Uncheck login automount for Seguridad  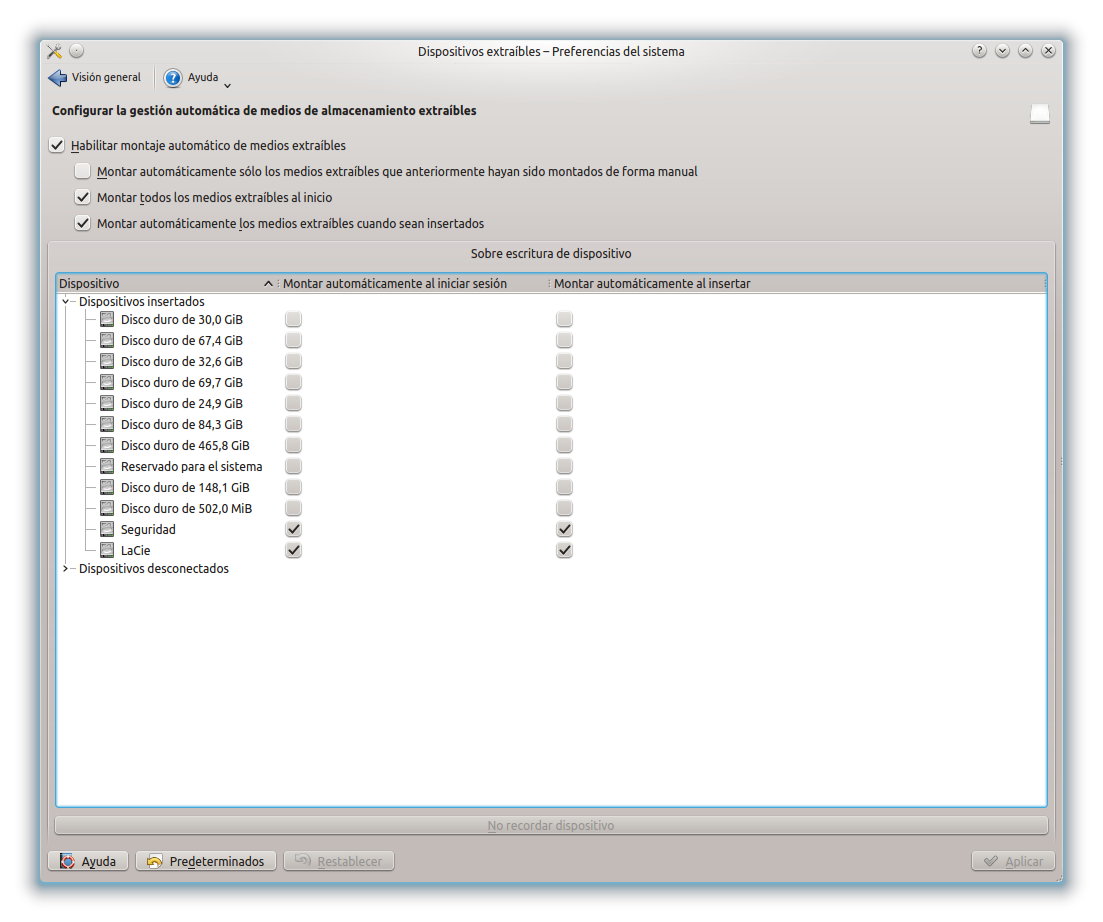pos(293,530)
